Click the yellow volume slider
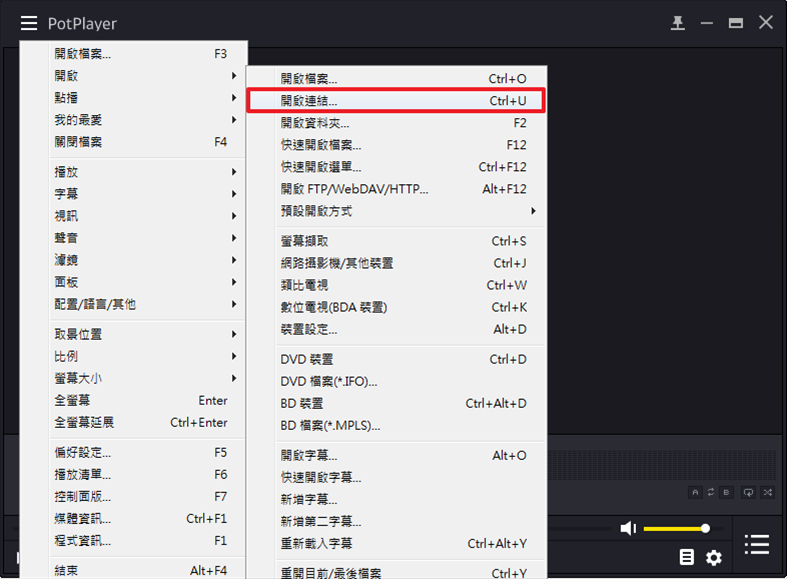Screen dimensions: 787x579 click(x=675, y=528)
